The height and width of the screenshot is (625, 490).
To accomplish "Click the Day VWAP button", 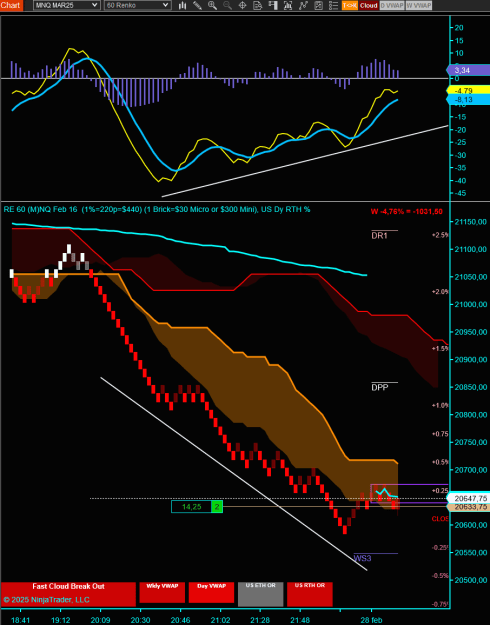I will (211, 592).
